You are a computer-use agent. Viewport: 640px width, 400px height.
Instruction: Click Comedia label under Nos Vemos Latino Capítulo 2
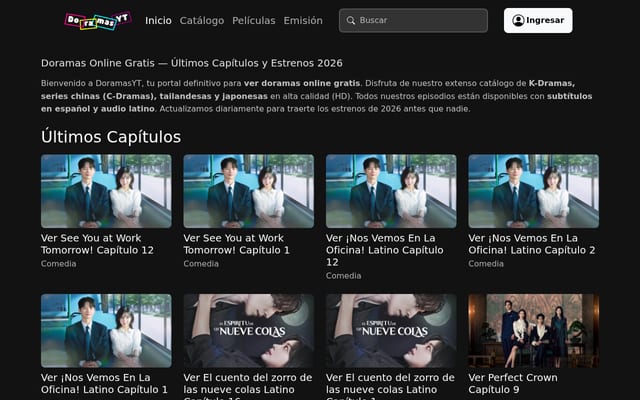[486, 264]
